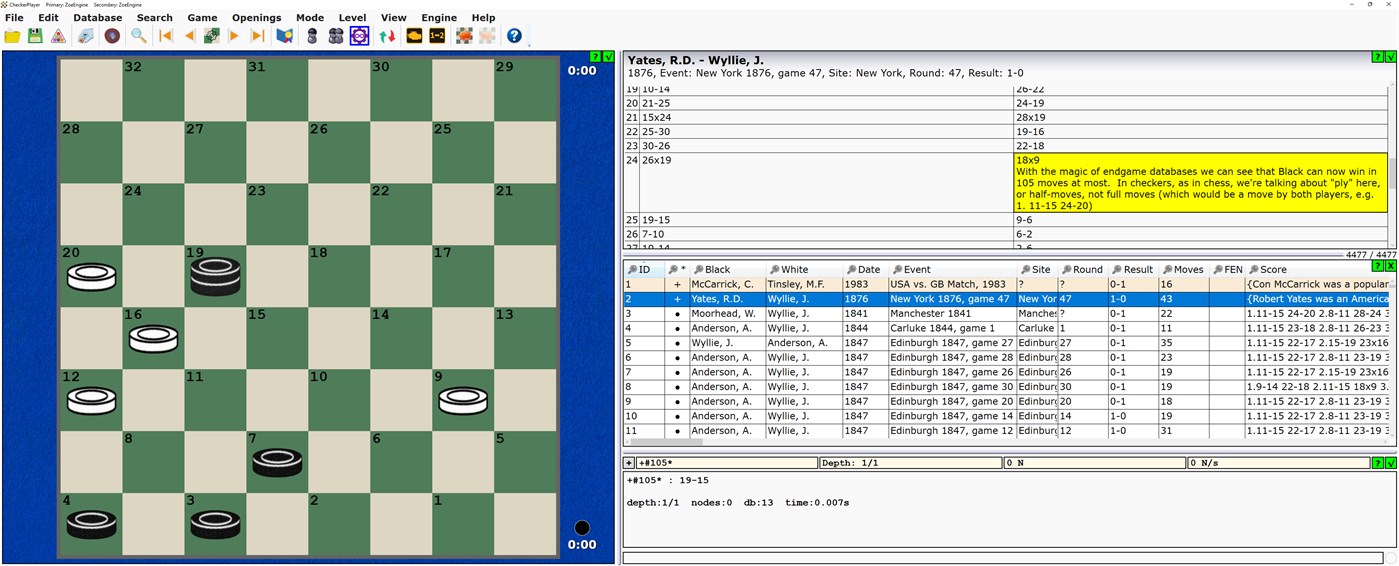Jump to the start of the game
Viewport: 1399px width, 566px height.
[166, 36]
